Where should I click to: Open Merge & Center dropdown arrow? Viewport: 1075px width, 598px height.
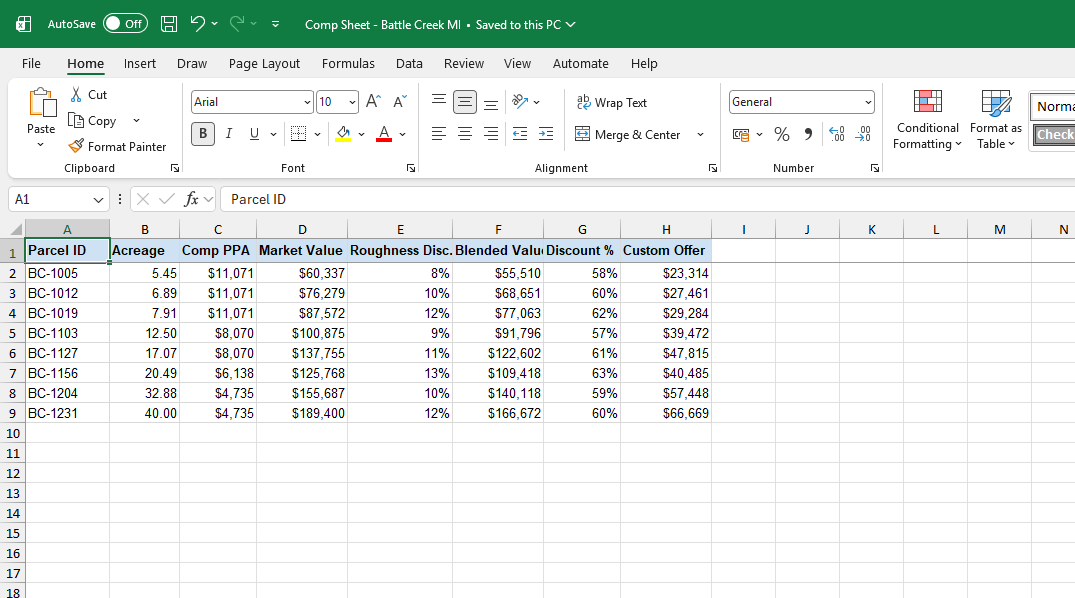700,134
